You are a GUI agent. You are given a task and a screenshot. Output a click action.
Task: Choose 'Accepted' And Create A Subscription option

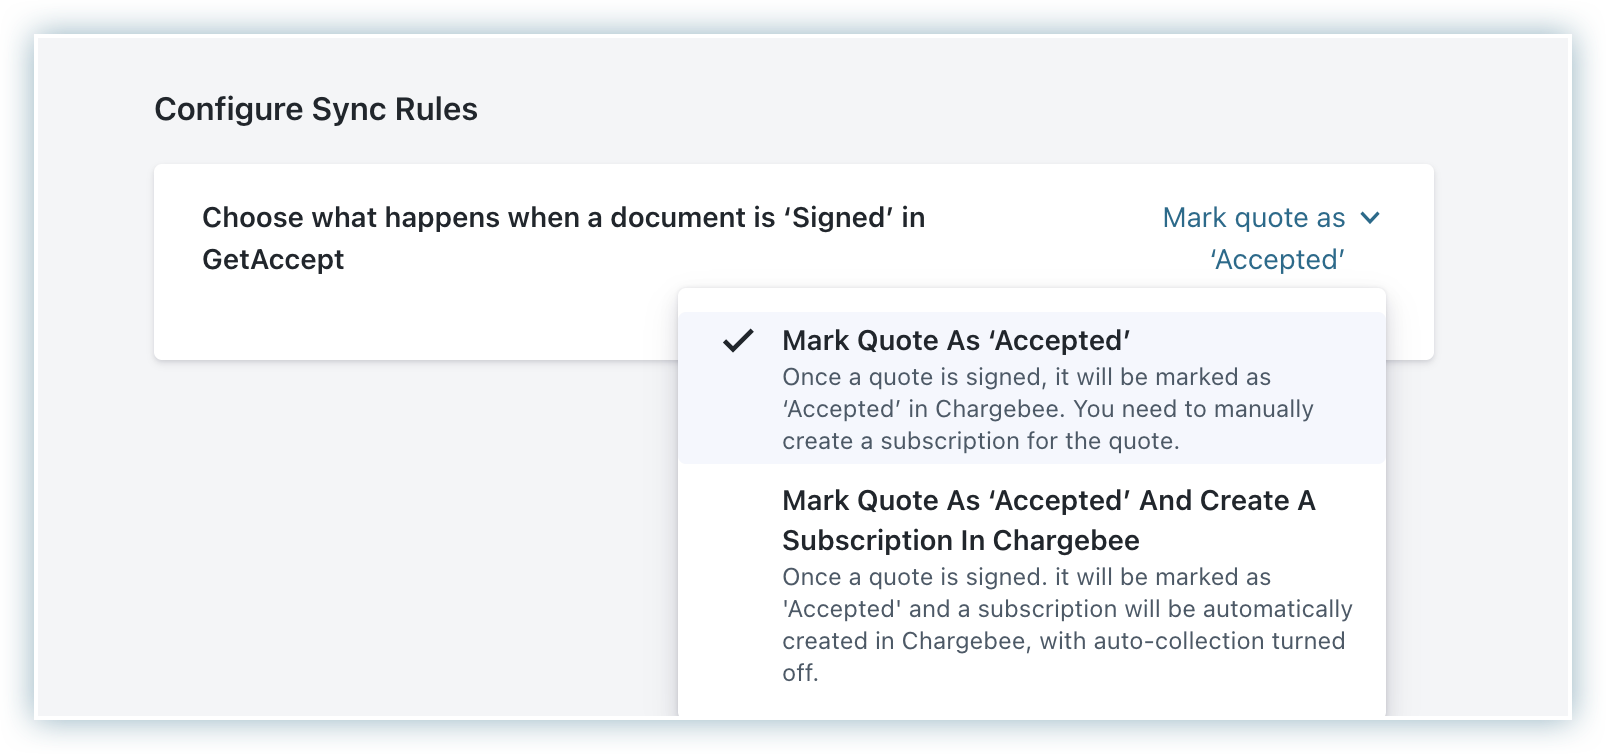pyautogui.click(x=1048, y=501)
